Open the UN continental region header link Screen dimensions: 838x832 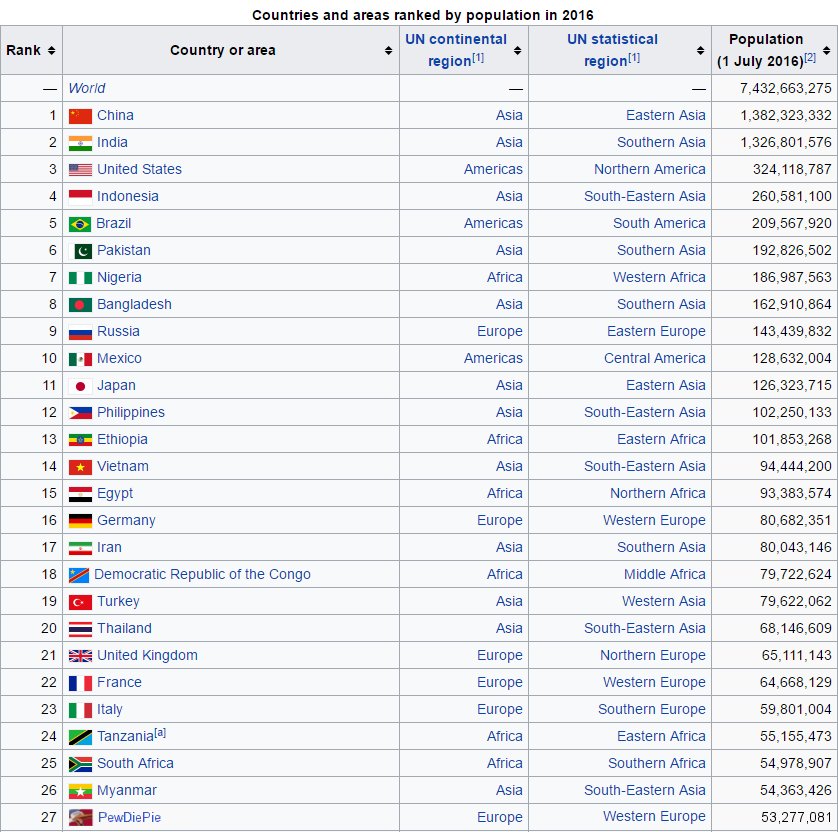point(456,50)
